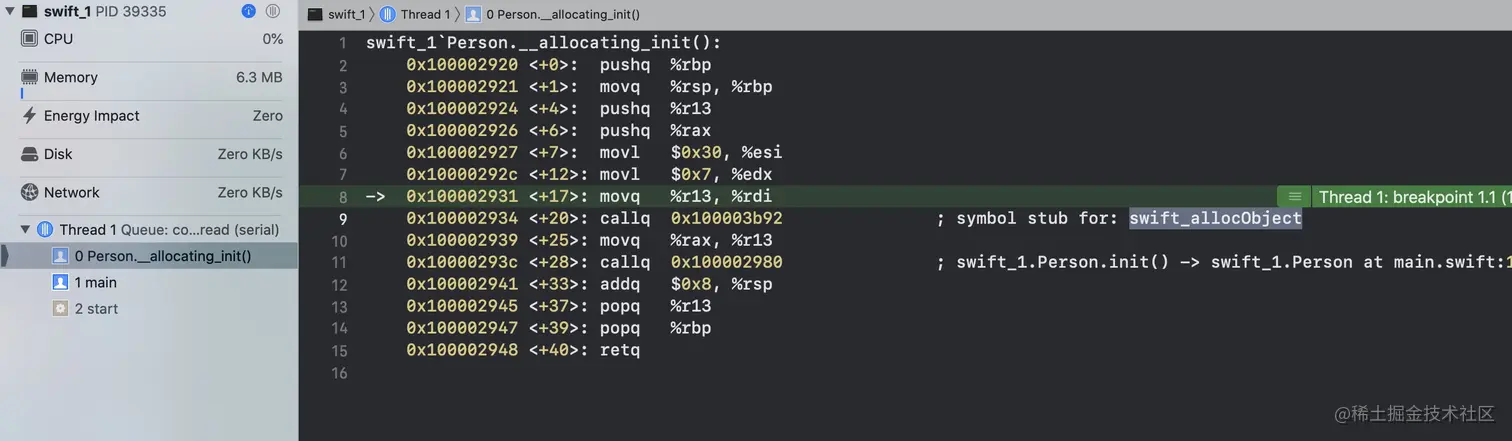This screenshot has width=1512, height=441.
Task: Open the CPU gauge report
Action: tap(150, 39)
